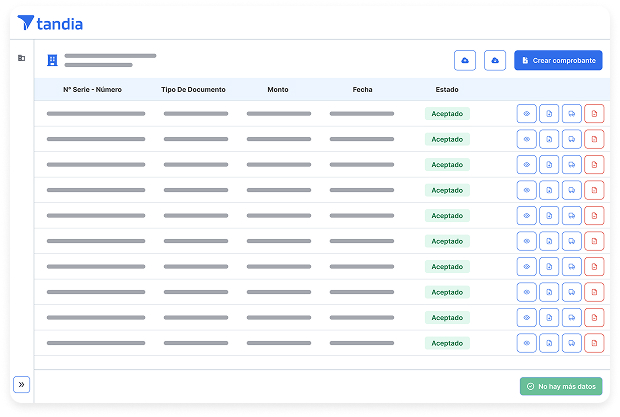Open the companies icon in left sidebar
Viewport: 620px width, 417px height.
point(21,58)
